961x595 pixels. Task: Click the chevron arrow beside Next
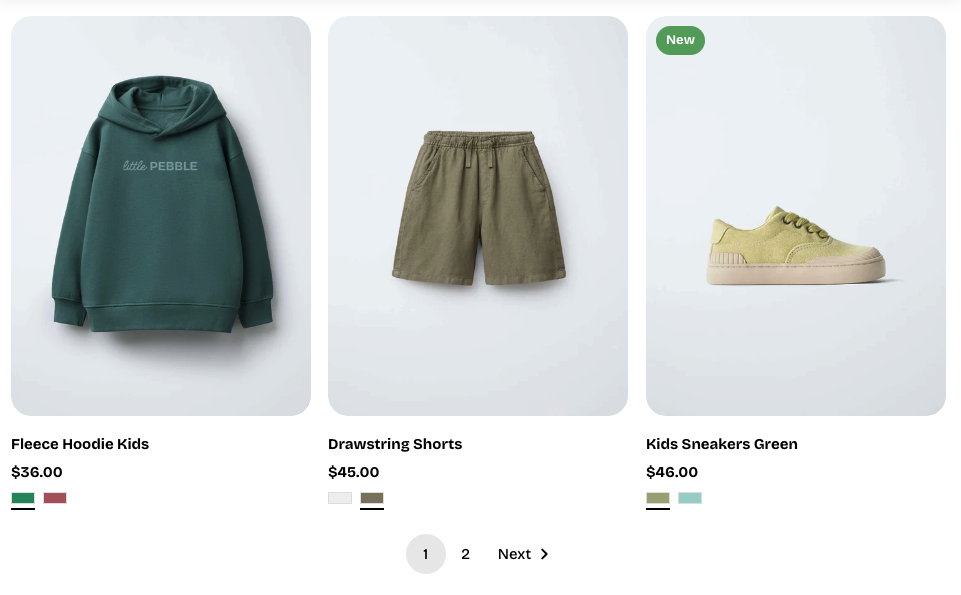544,554
